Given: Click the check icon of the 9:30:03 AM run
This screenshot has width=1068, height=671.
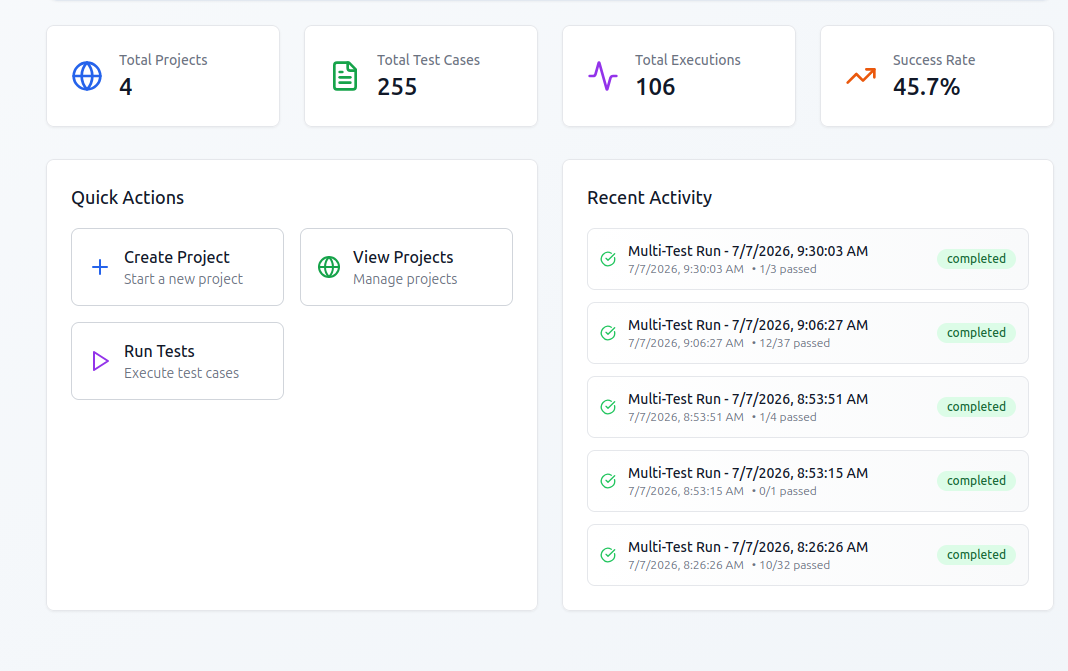Looking at the screenshot, I should point(608,259).
